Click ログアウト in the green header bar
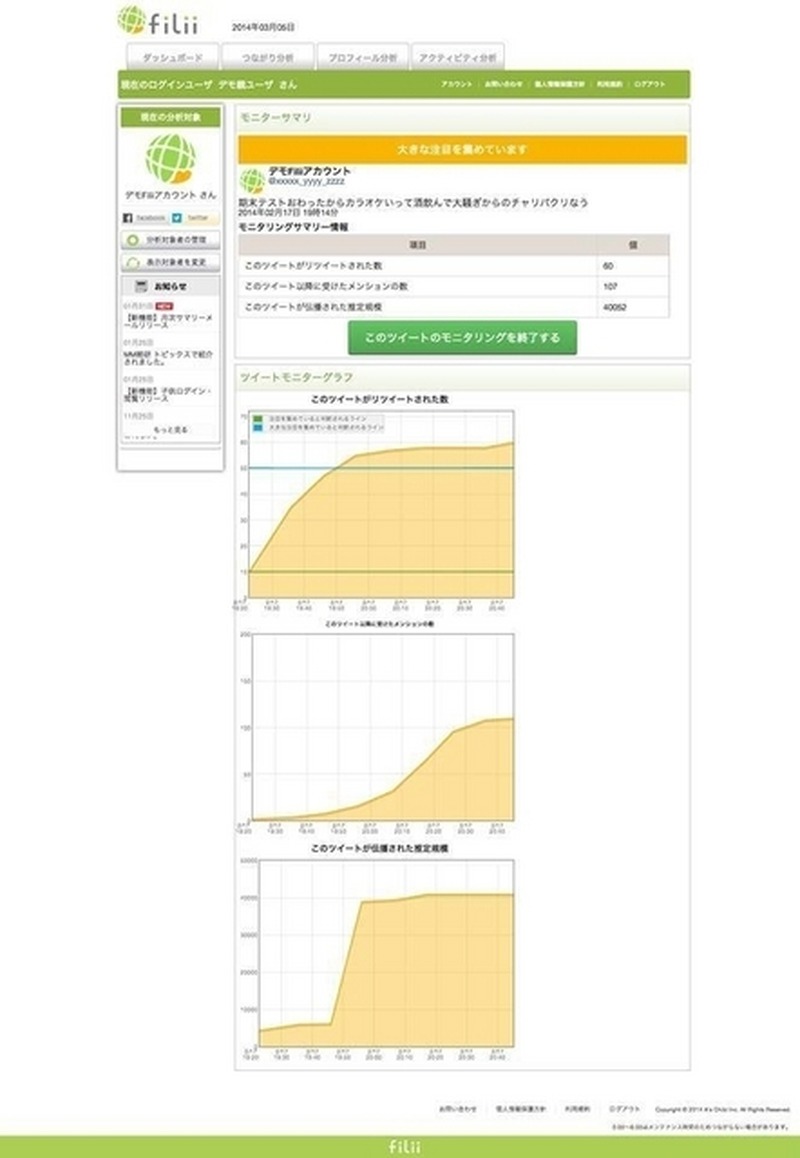Viewport: 800px width, 1158px height. coord(649,85)
